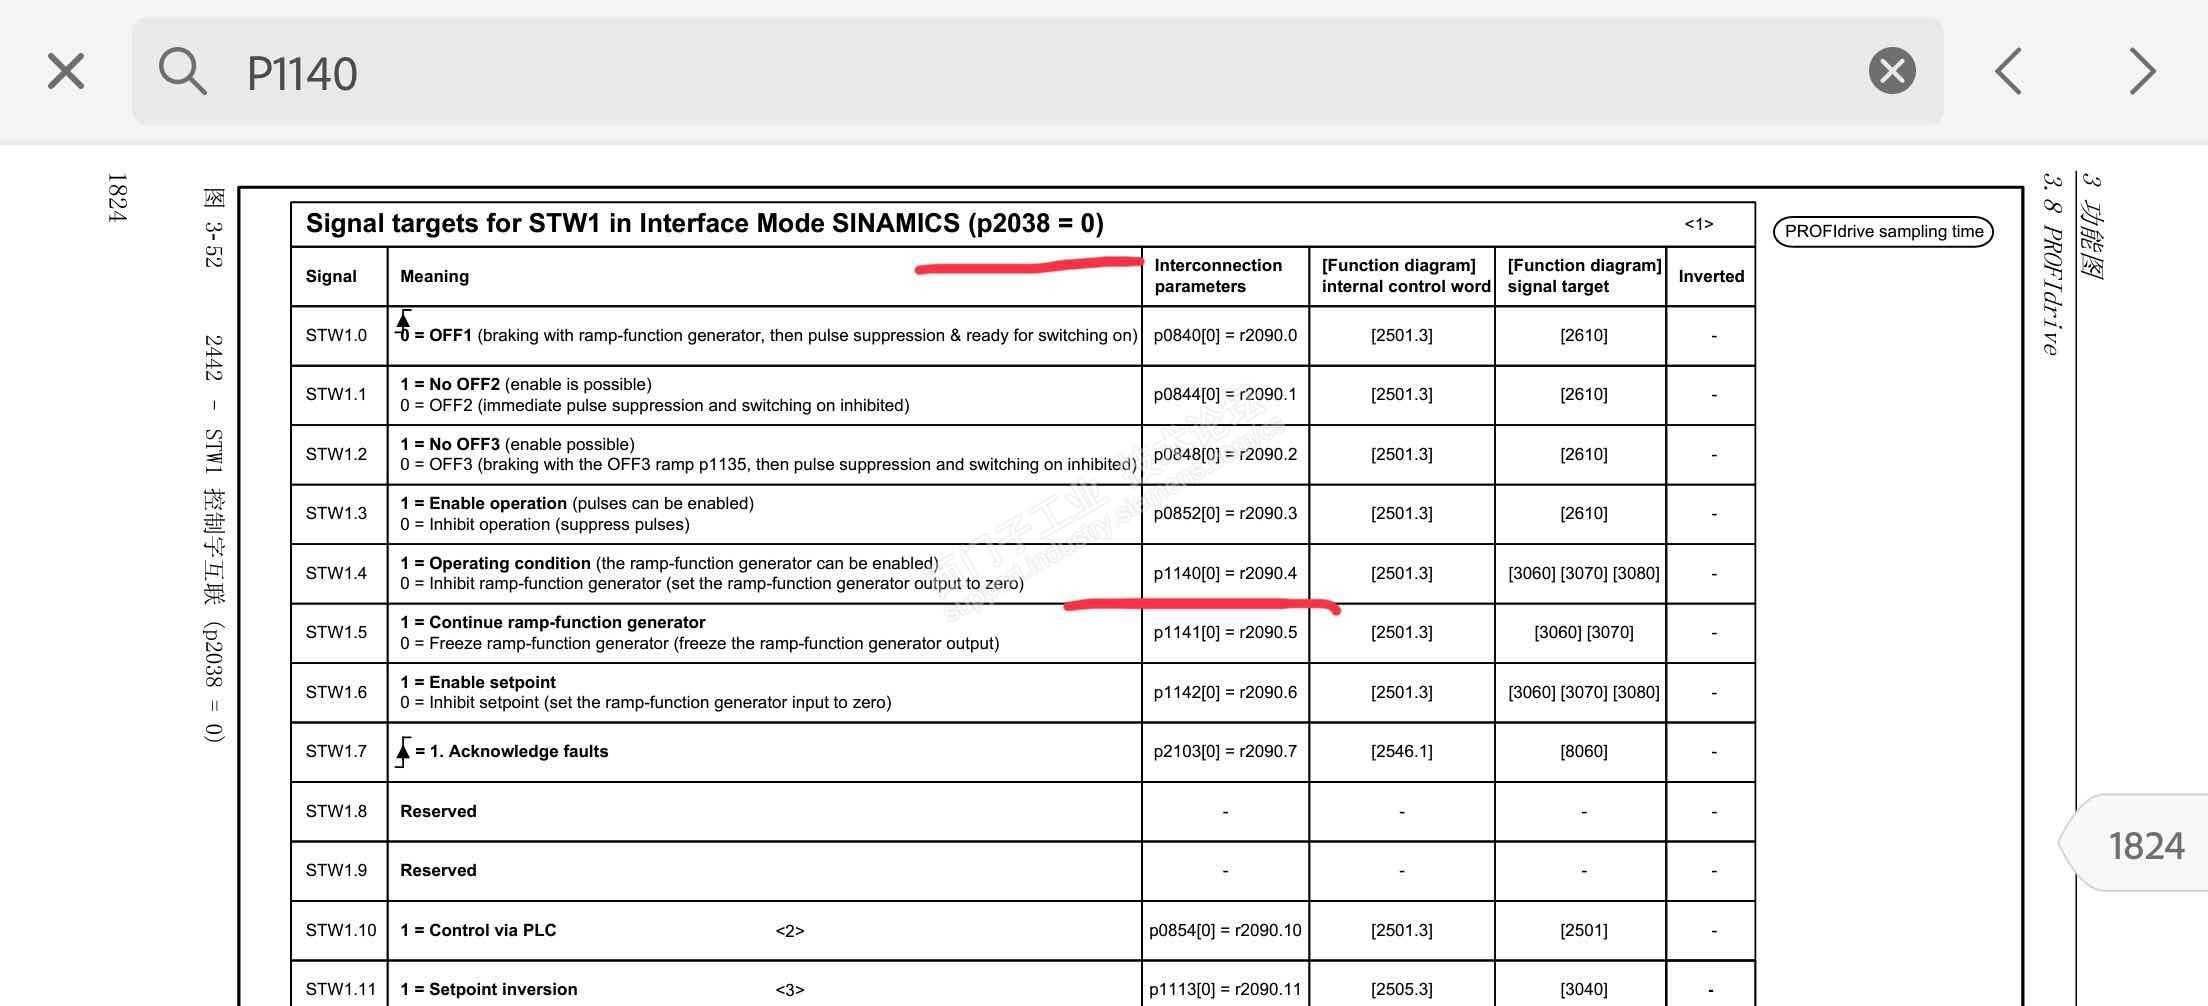Focus the search field containing P1140
2208x1006 pixels.
tap(1037, 71)
